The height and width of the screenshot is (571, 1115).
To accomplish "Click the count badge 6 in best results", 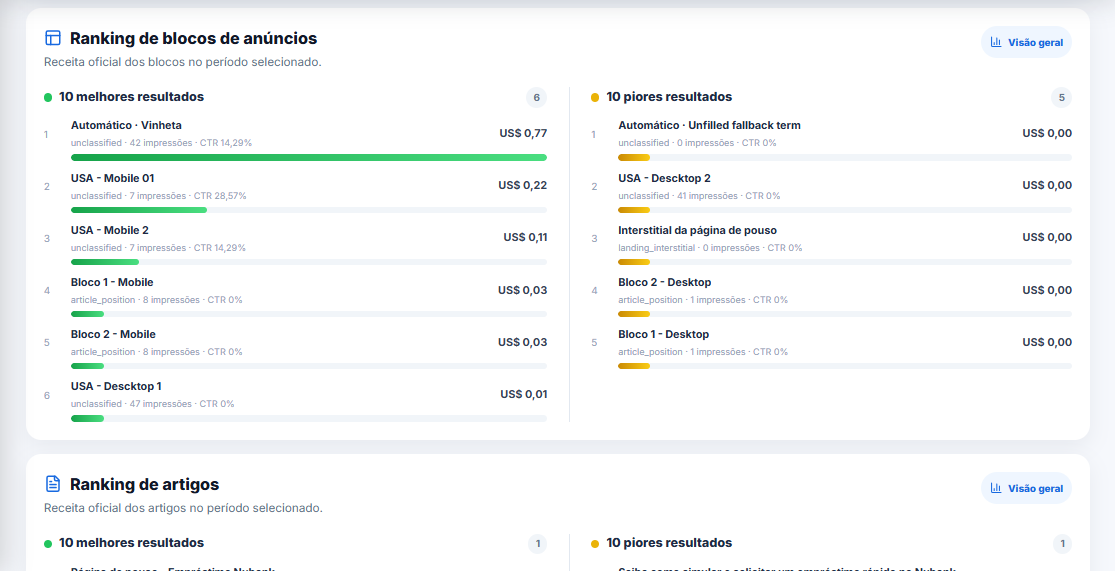I will [x=536, y=98].
